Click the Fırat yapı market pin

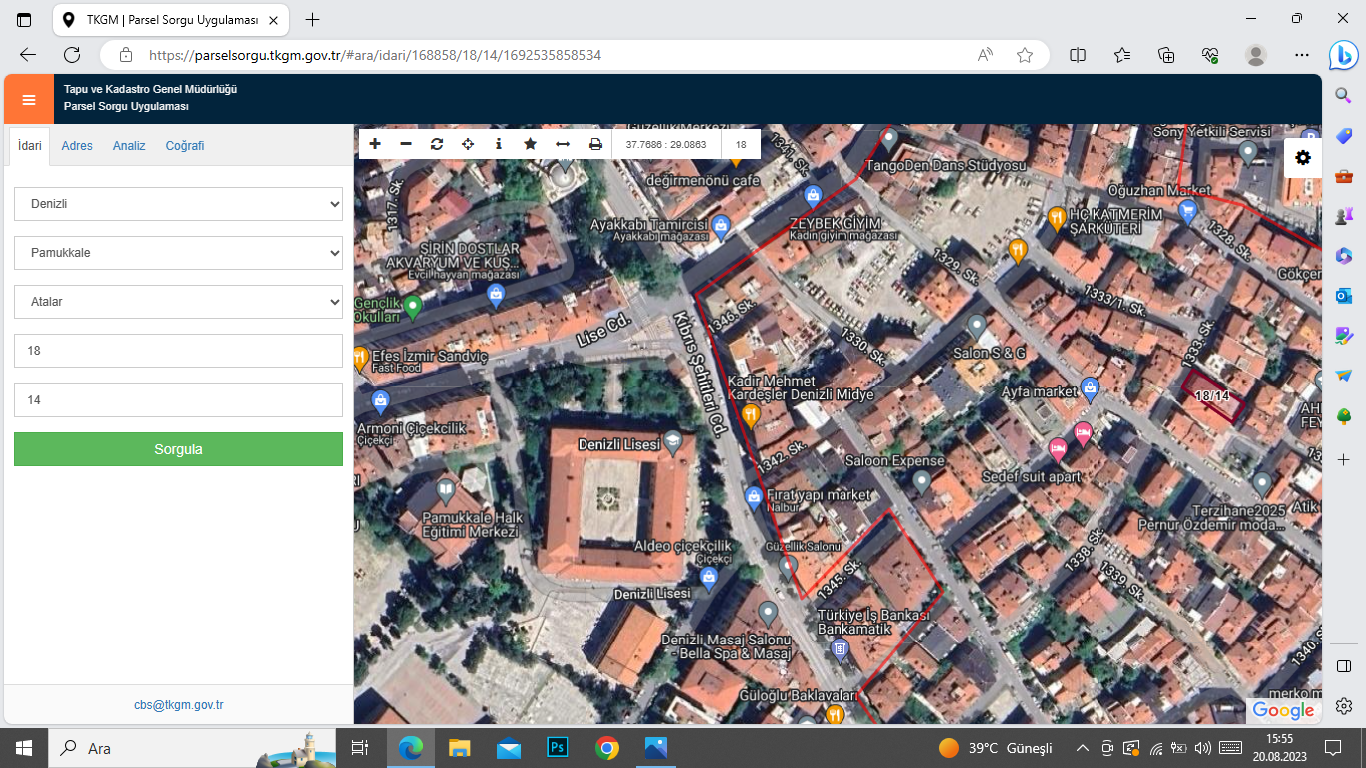pyautogui.click(x=755, y=496)
